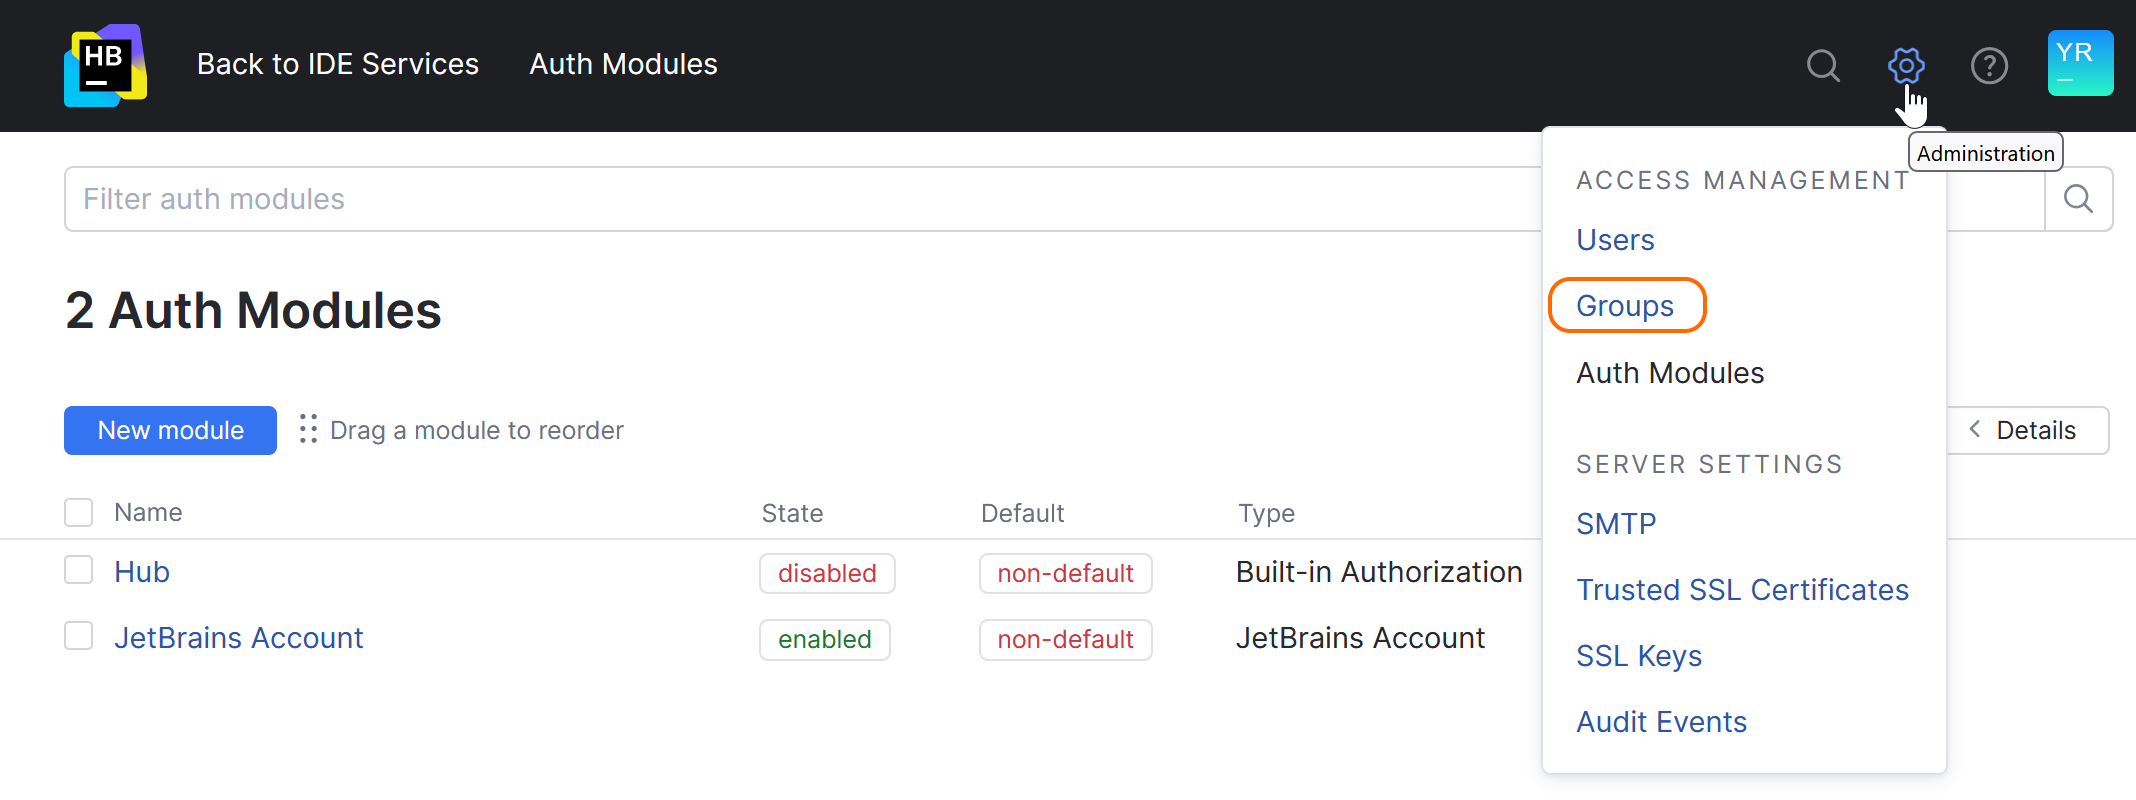Toggle the select-all checkbox in header row
This screenshot has width=2136, height=800.
(x=78, y=512)
